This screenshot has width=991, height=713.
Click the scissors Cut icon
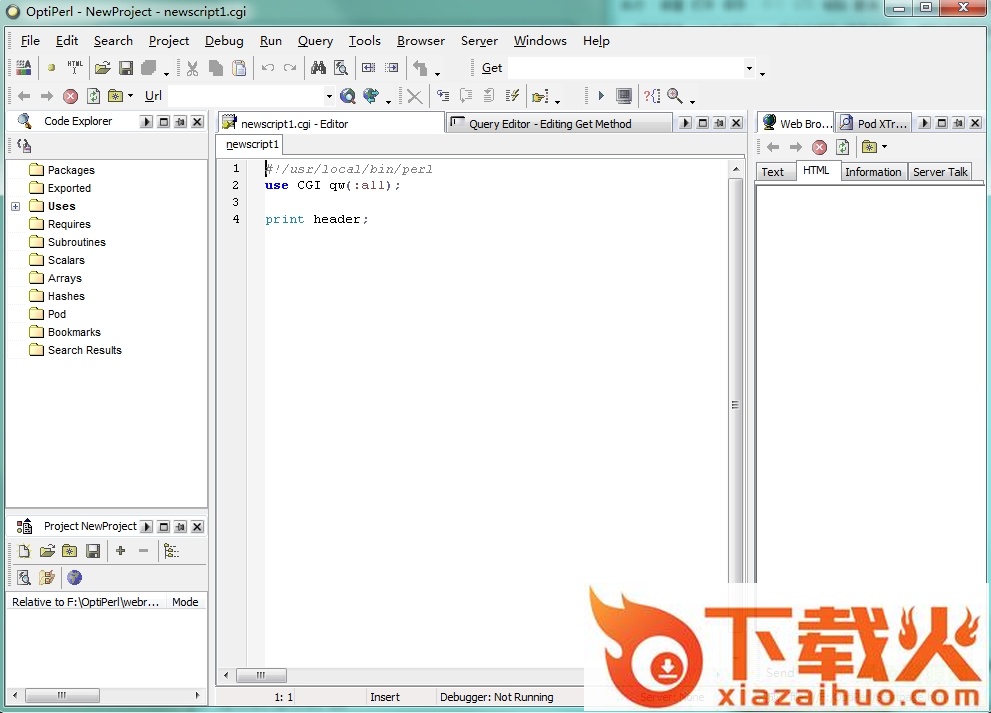(x=192, y=68)
